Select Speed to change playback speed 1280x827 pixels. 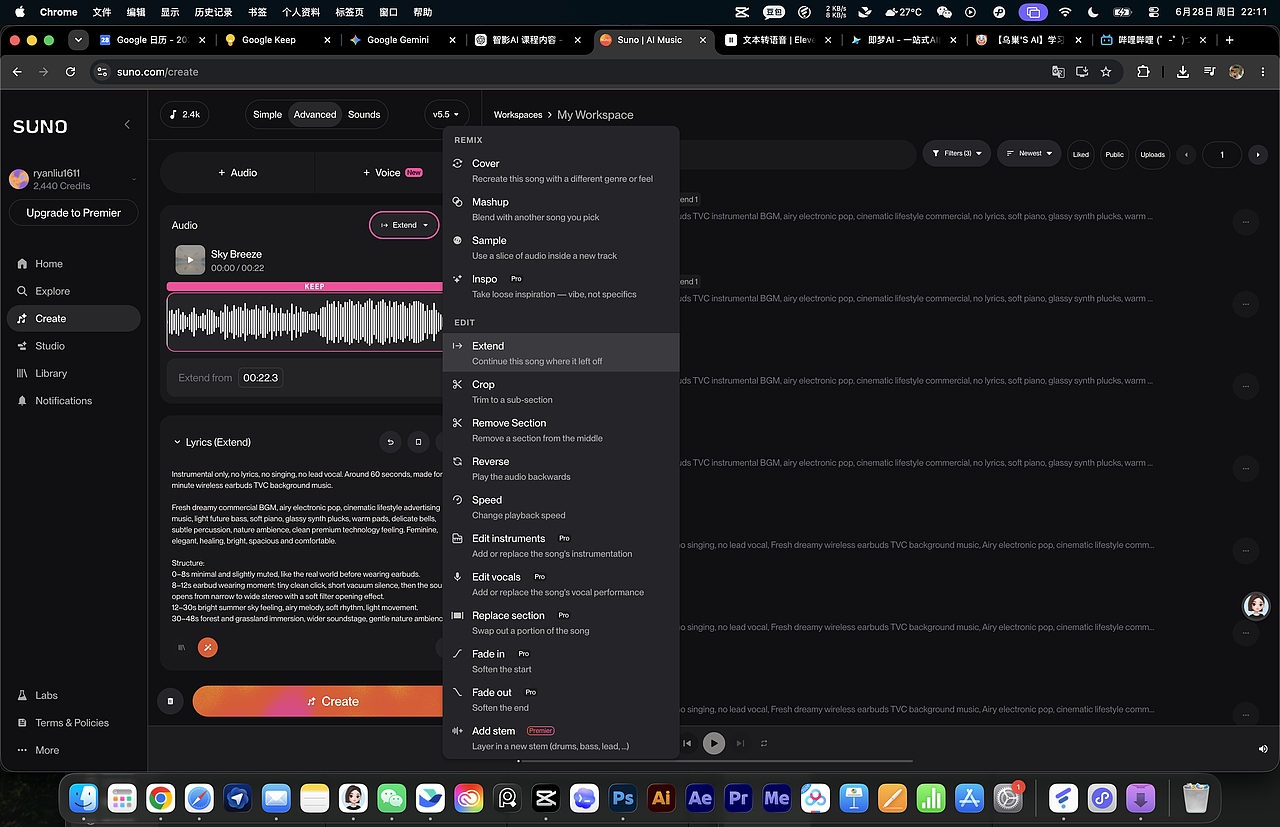[561, 507]
